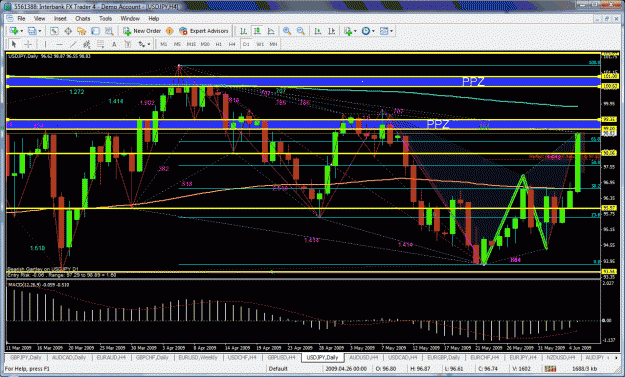This screenshot has height=377, width=625.
Task: Click the Default profile status entry
Action: (x=278, y=369)
